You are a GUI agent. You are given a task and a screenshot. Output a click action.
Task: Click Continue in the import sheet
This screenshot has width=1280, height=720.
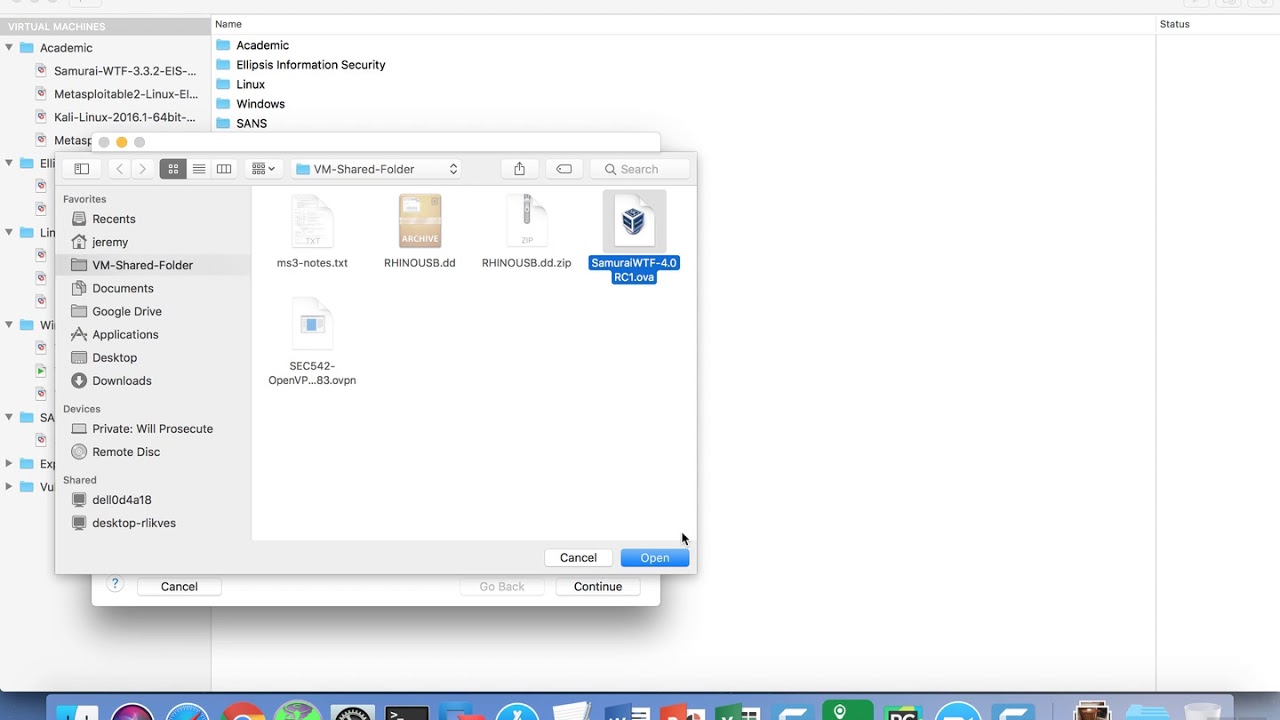(x=598, y=586)
